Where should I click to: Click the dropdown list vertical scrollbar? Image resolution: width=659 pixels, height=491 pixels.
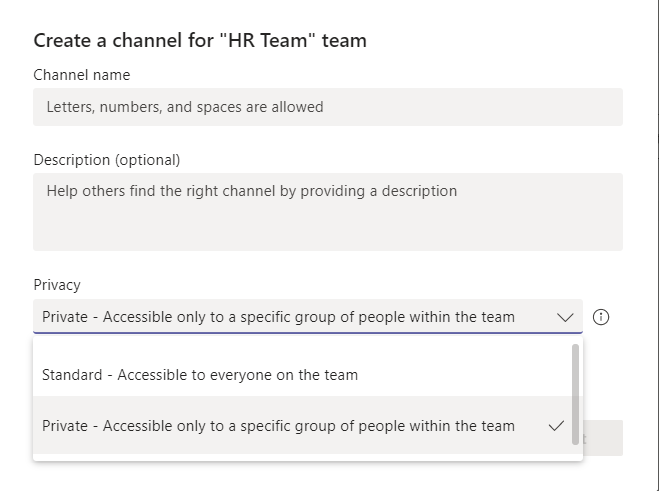pos(575,393)
